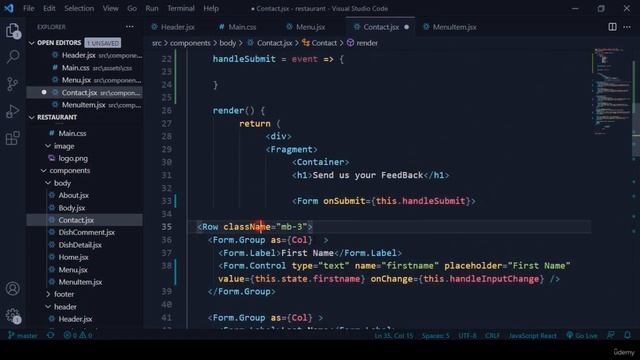Open the File menu
This screenshot has width=640, height=360.
(29, 8)
